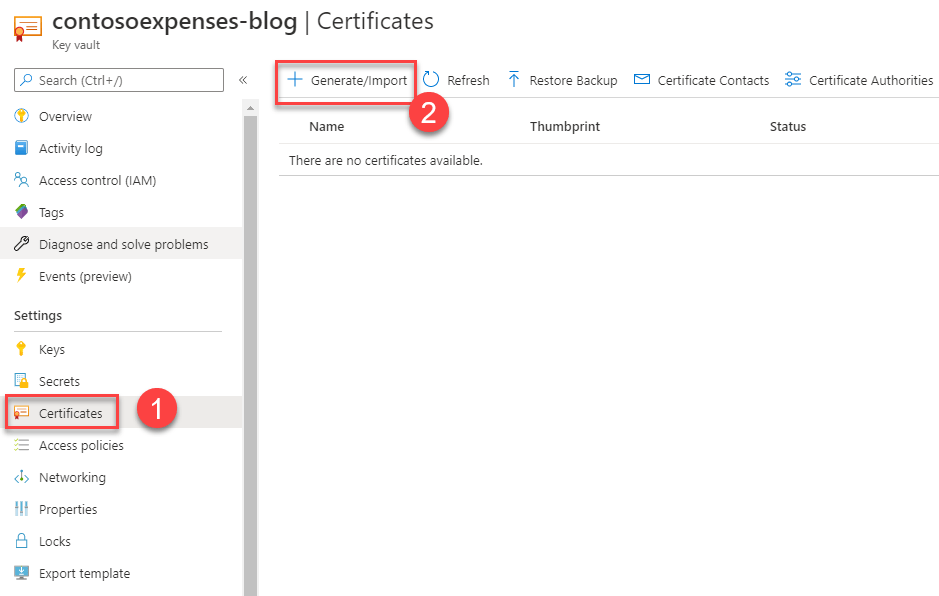Click the Certificate Authorities sliders icon

793,79
